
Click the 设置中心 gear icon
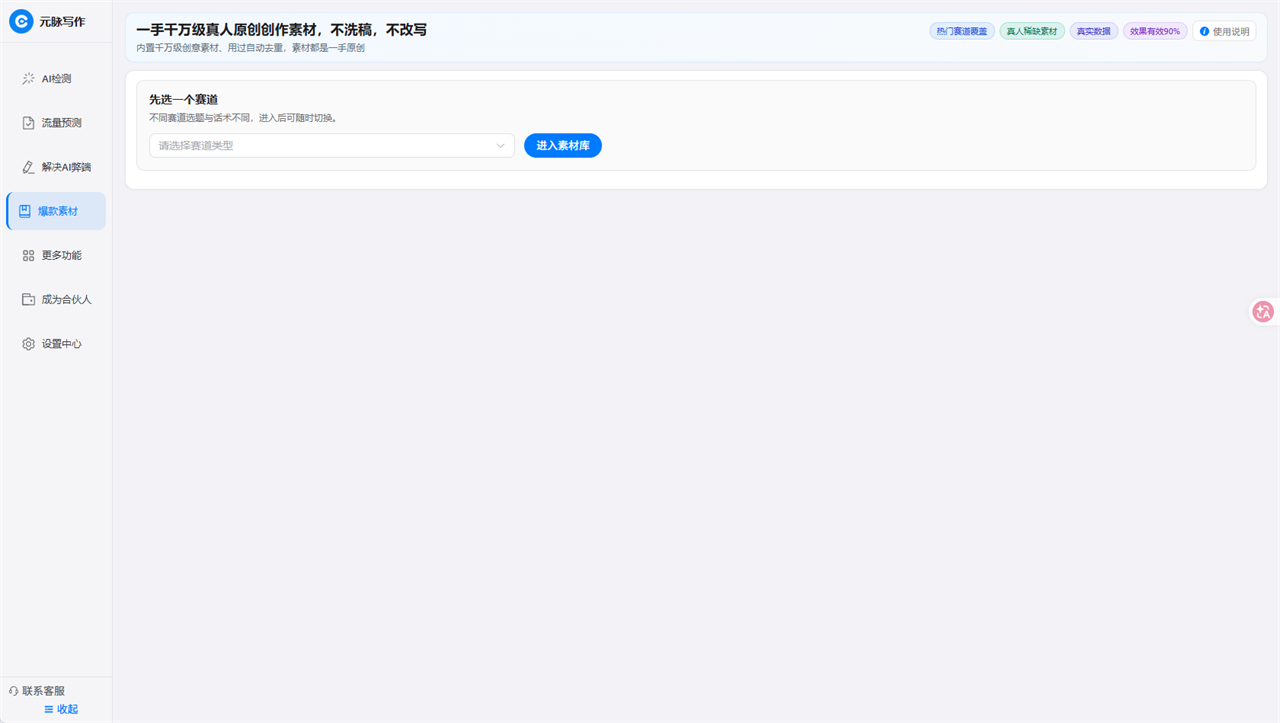[28, 344]
